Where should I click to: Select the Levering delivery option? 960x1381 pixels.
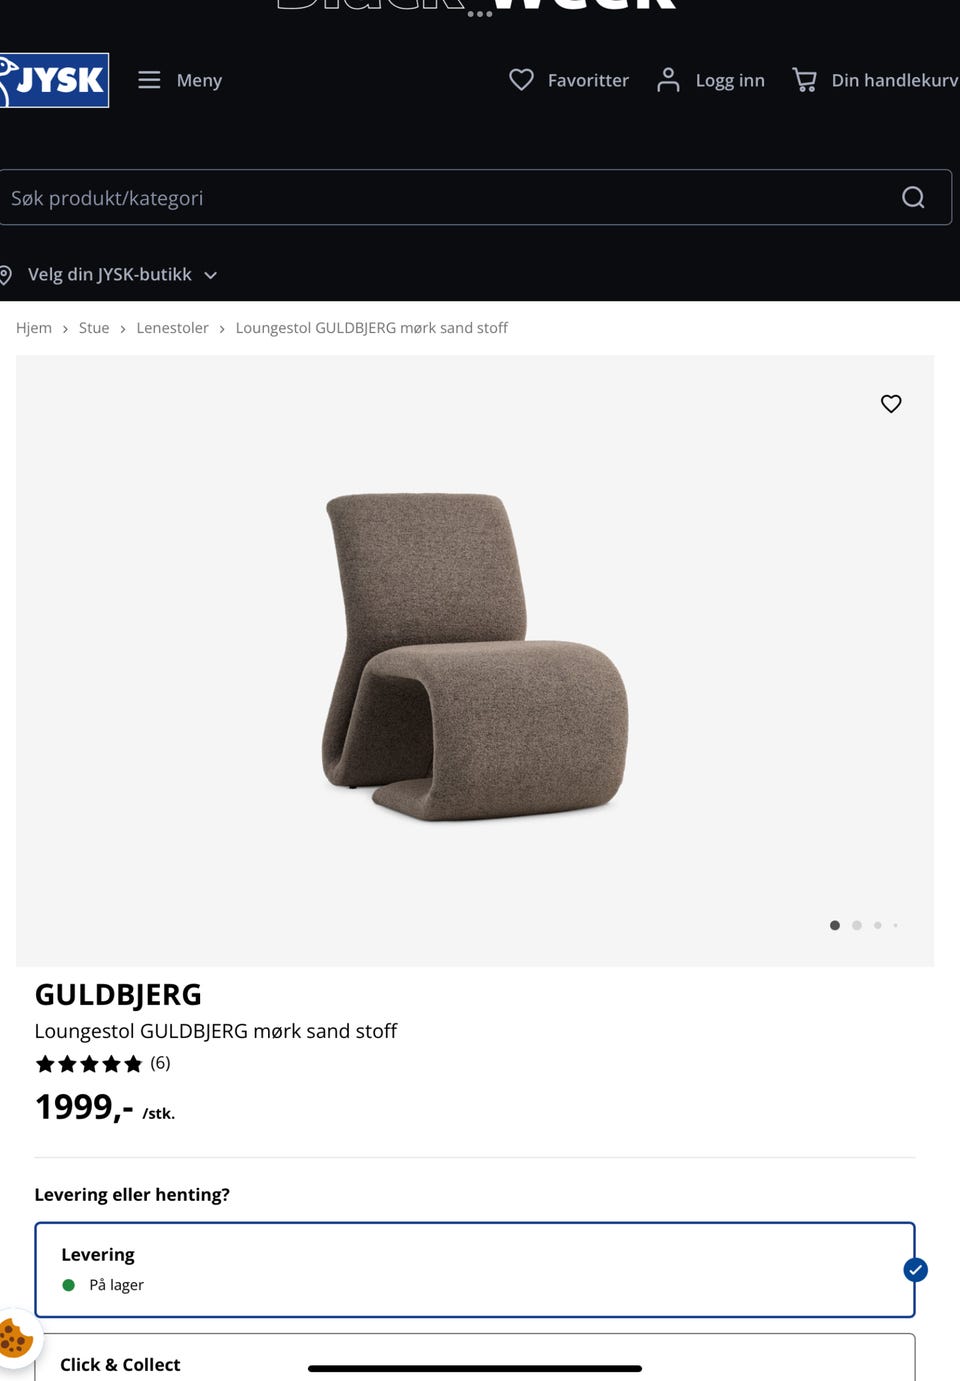[x=475, y=1269]
